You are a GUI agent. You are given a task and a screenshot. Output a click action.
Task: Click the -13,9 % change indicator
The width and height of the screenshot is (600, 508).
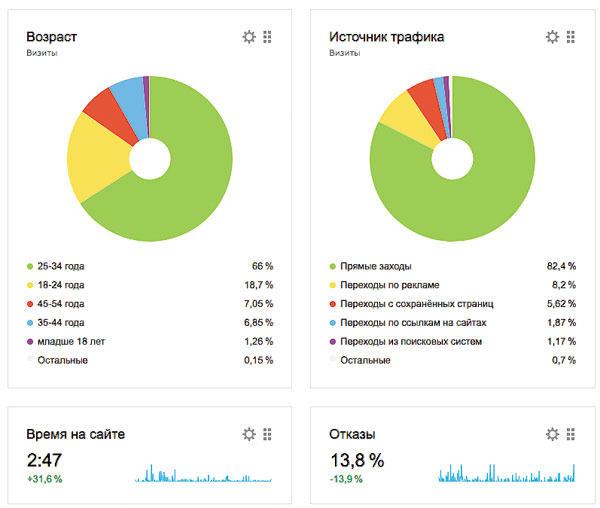pyautogui.click(x=346, y=479)
